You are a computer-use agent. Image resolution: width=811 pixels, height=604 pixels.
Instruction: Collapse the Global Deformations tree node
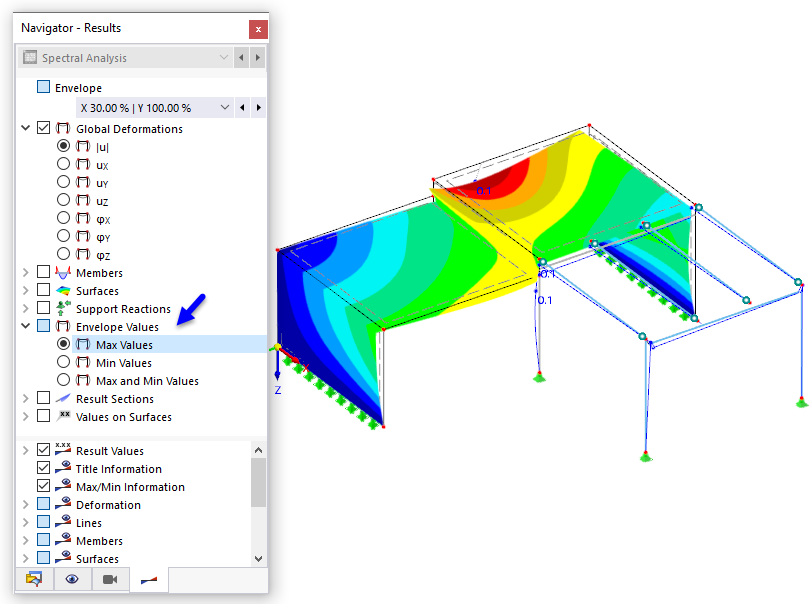pyautogui.click(x=25, y=128)
